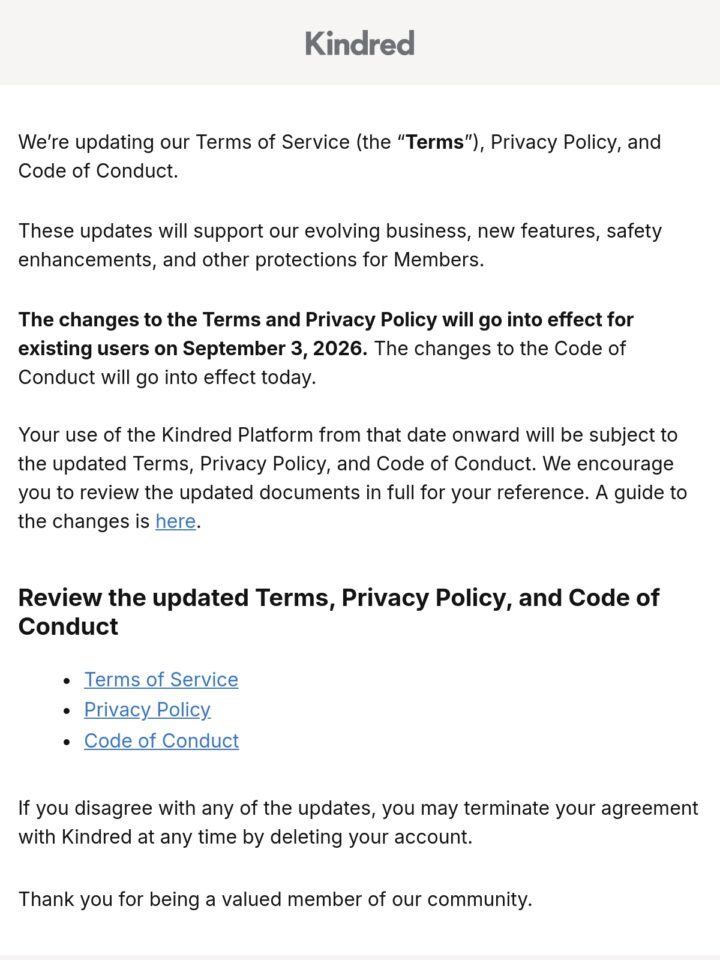Click the "Thank you for being a valued member" line
This screenshot has width=720, height=960.
coord(276,899)
